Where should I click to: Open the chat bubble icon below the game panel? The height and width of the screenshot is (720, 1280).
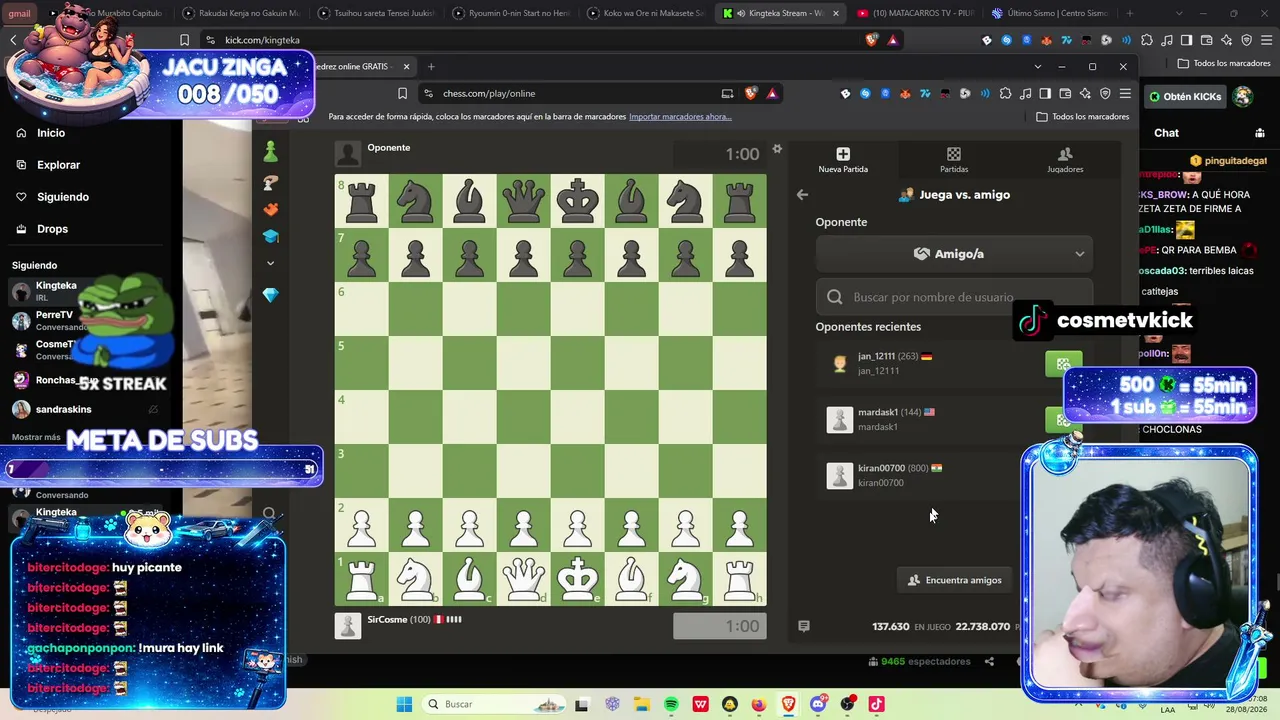point(803,626)
